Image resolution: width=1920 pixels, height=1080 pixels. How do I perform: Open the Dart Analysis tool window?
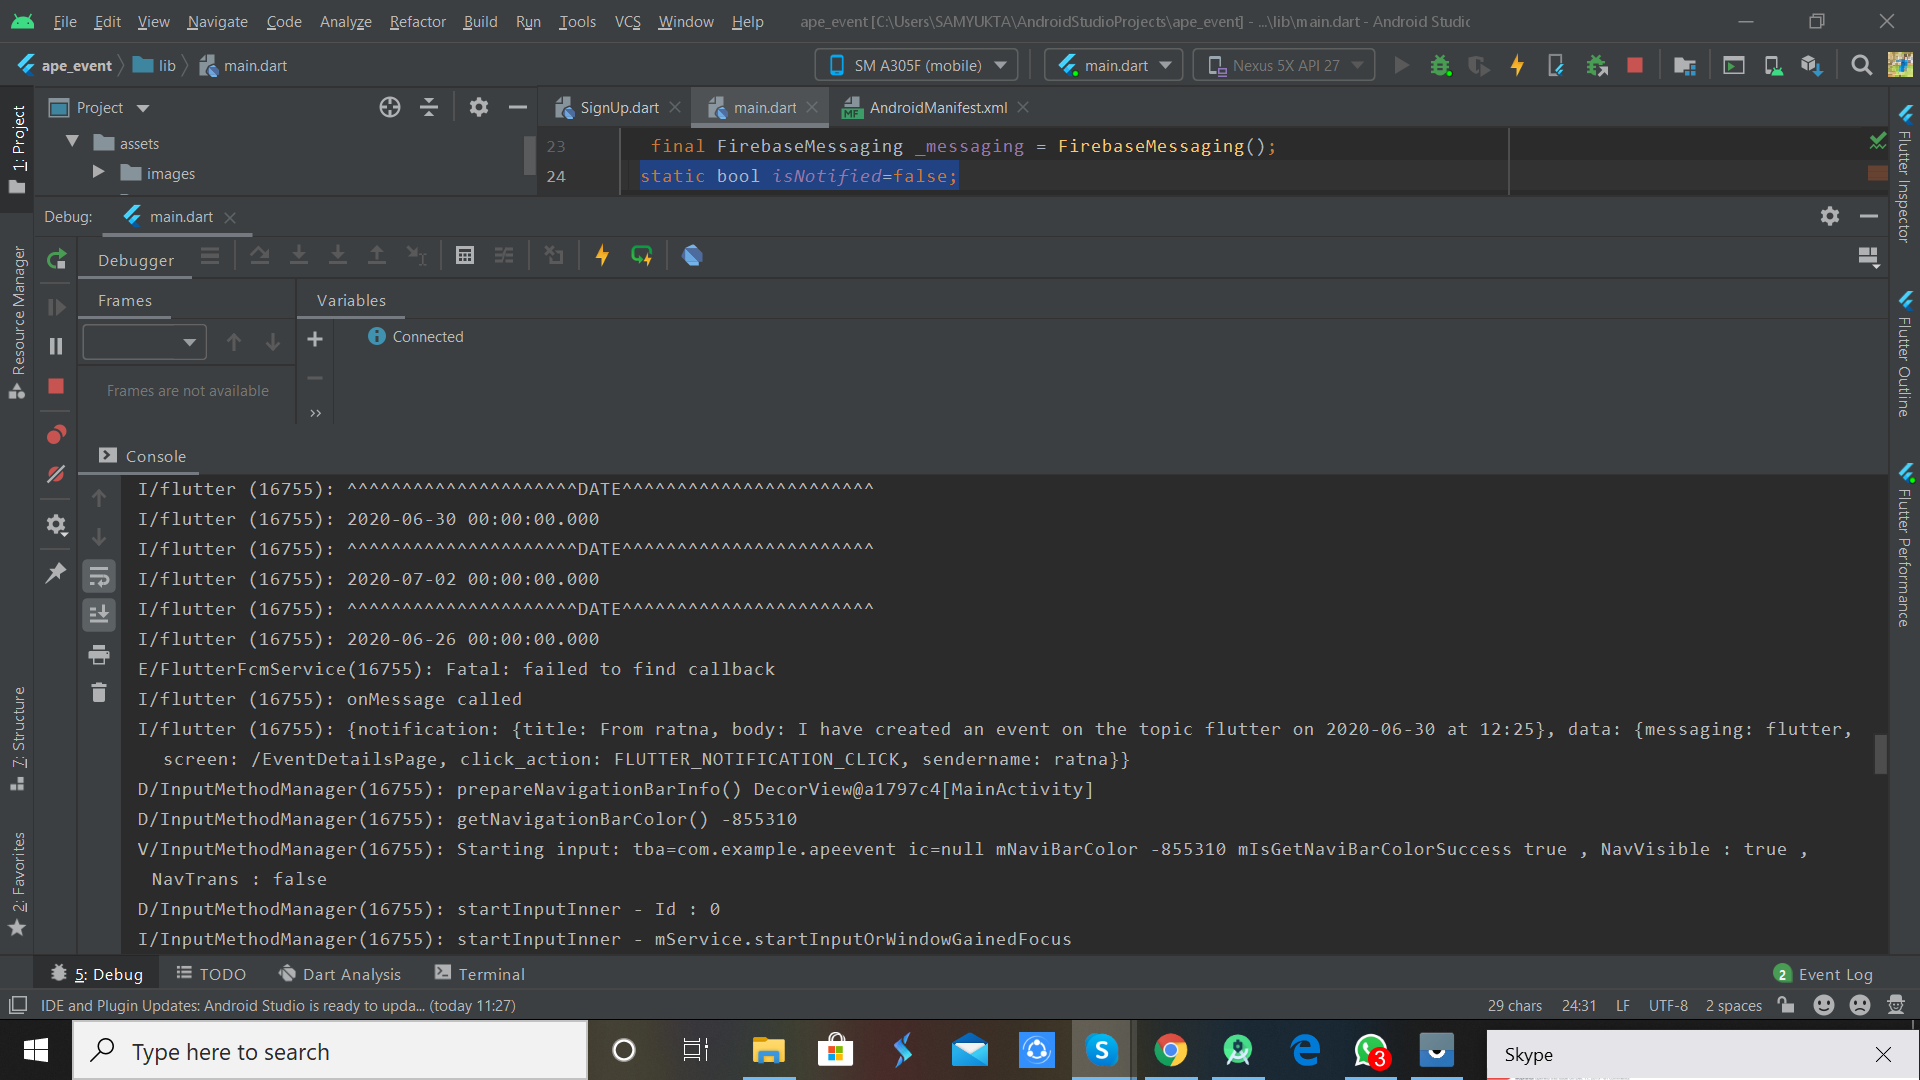340,974
